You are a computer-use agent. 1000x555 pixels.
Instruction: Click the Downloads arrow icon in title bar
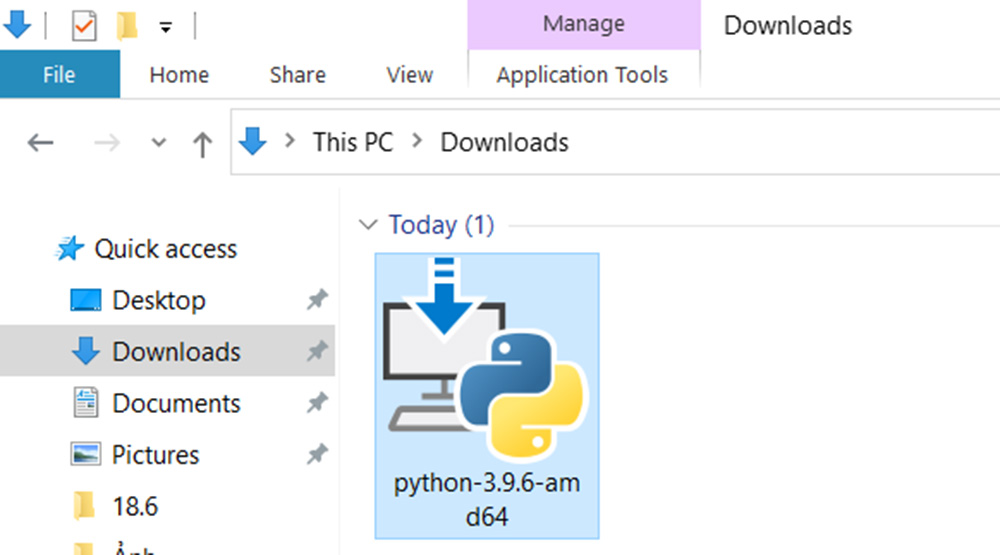[17, 24]
